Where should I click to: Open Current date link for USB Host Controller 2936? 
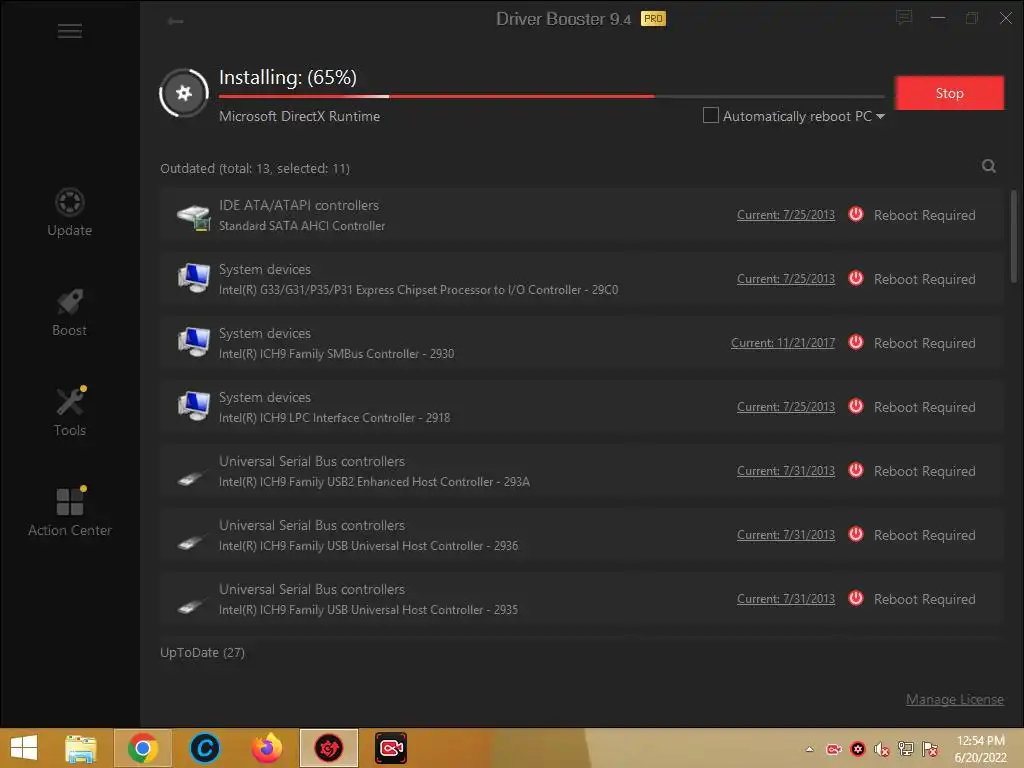click(x=786, y=535)
